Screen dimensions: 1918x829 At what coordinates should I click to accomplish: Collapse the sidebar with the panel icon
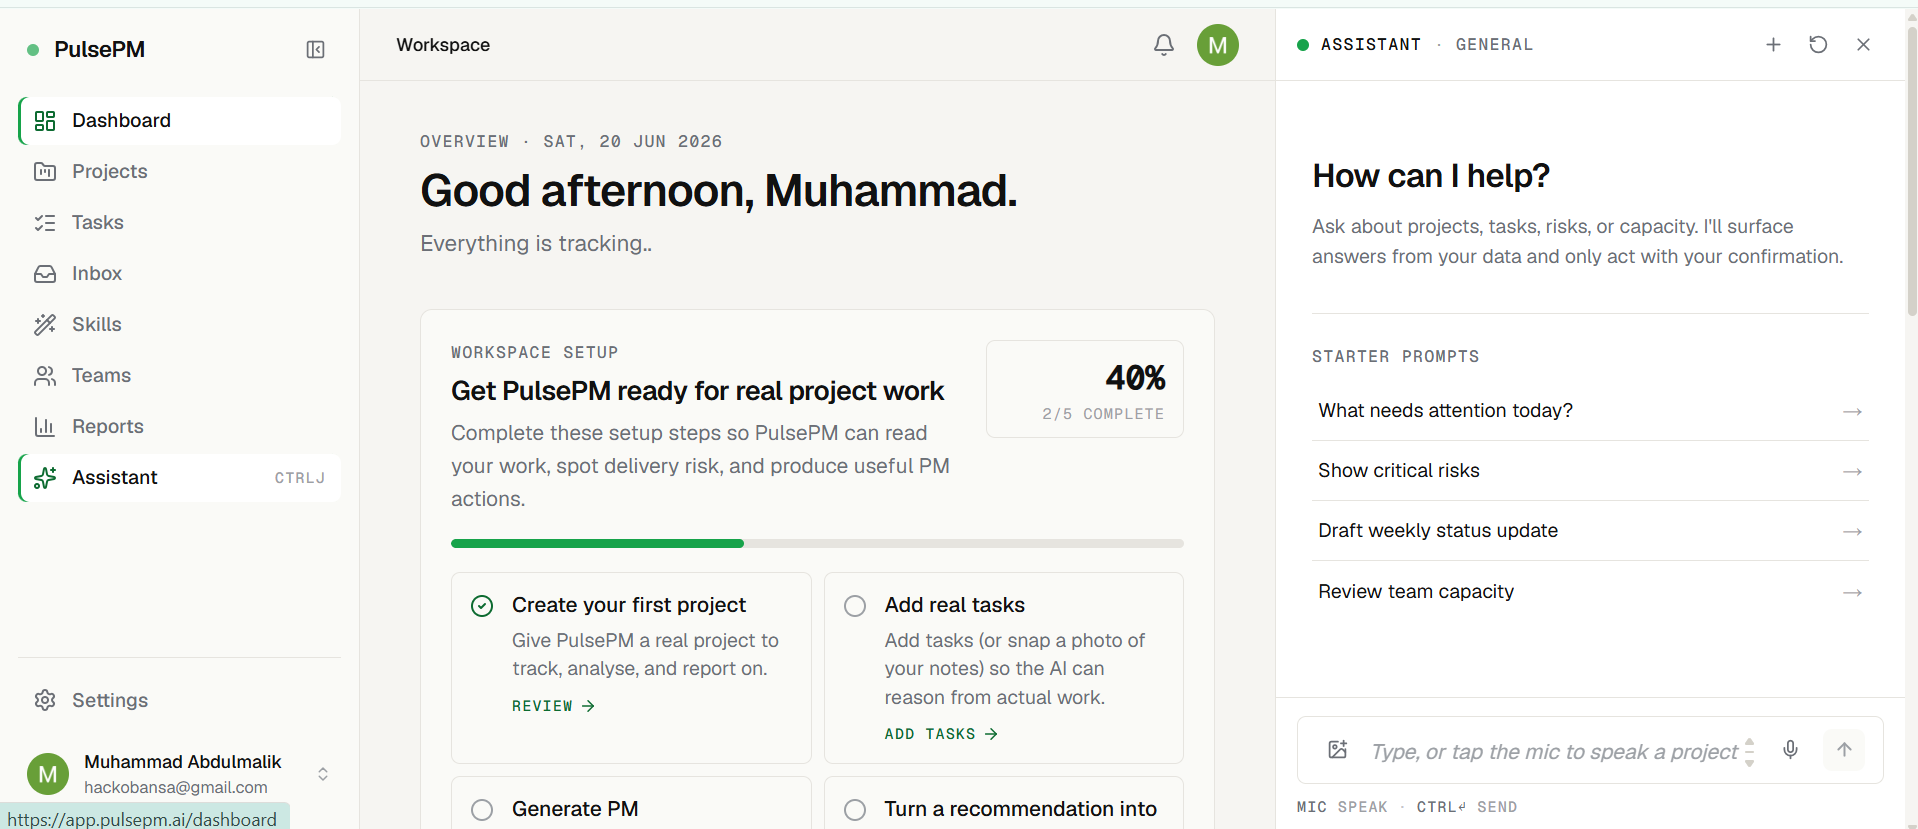pyautogui.click(x=315, y=49)
